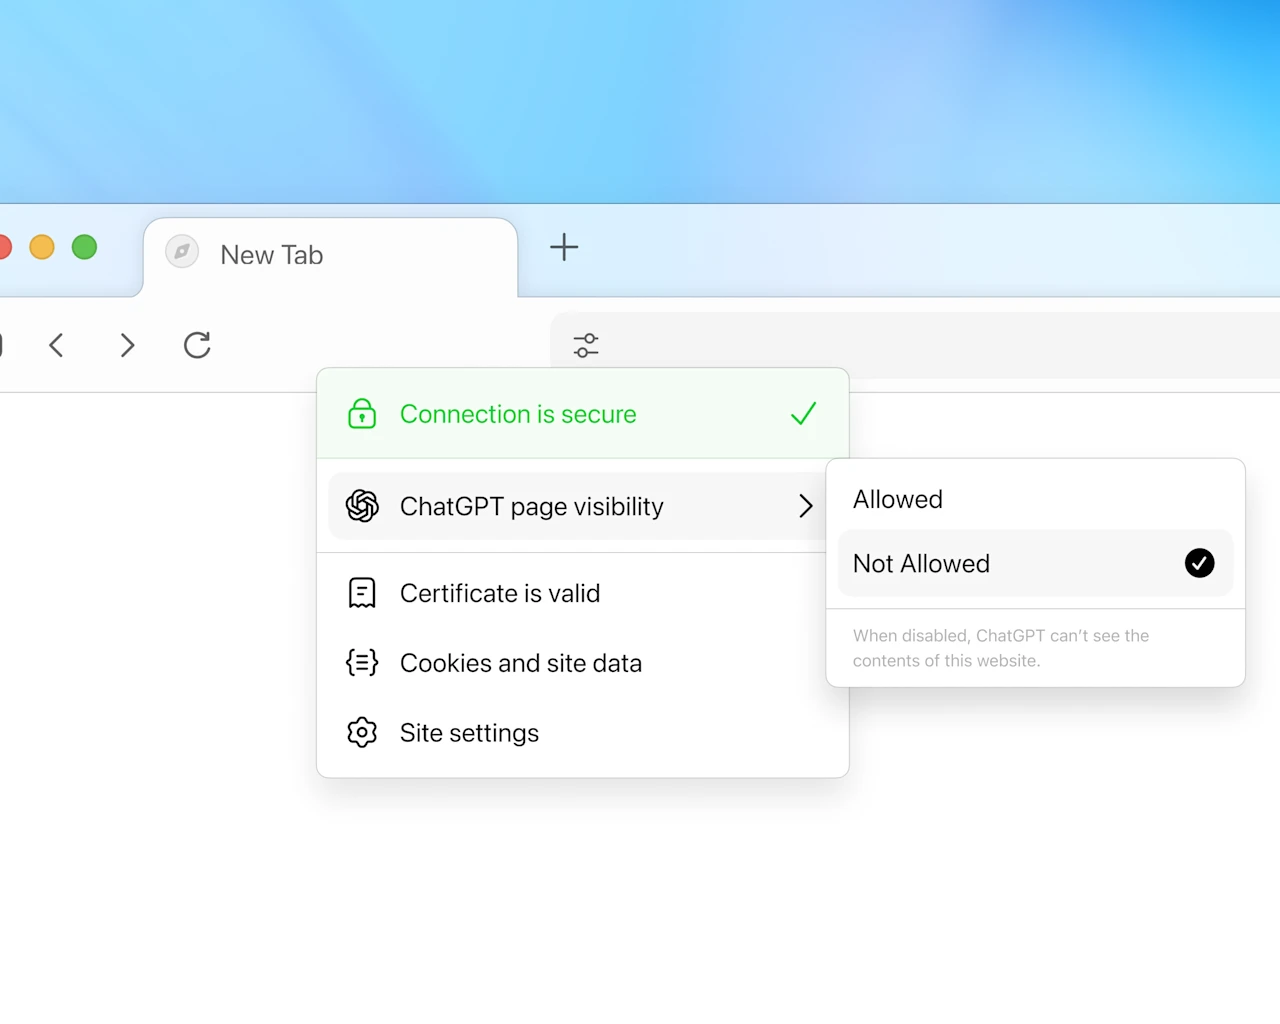Image resolution: width=1280 pixels, height=1024 pixels.
Task: Click the cookies braces icon
Action: [361, 662]
